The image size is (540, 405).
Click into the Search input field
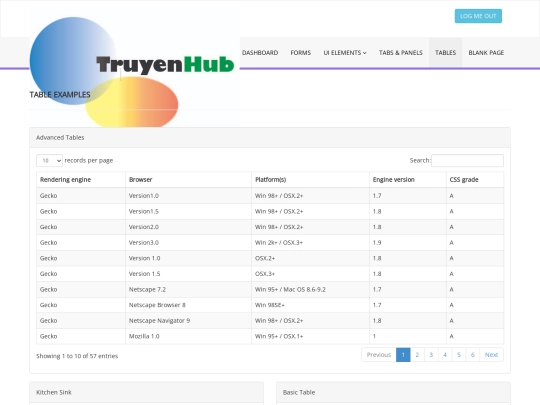[467, 160]
